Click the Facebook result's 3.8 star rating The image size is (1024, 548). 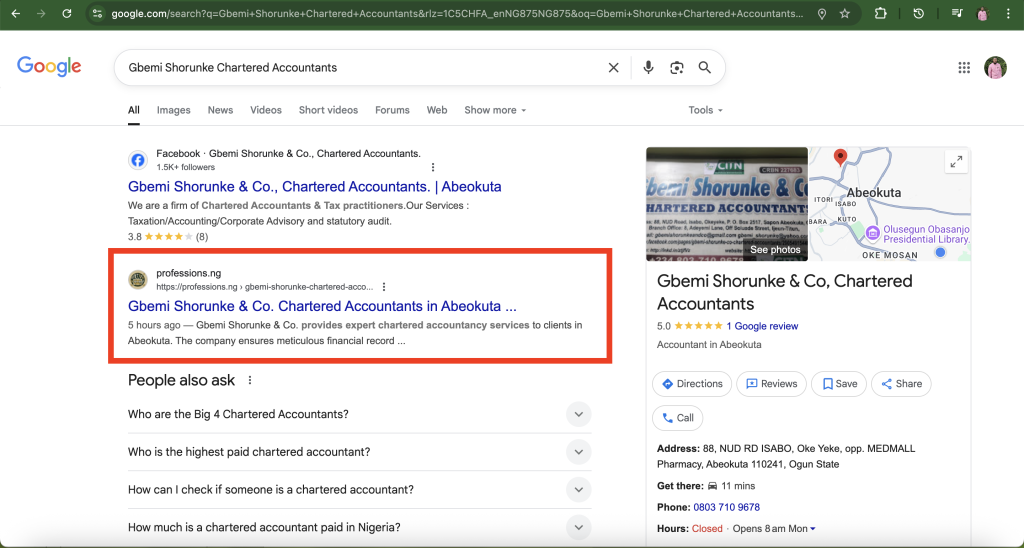click(168, 236)
